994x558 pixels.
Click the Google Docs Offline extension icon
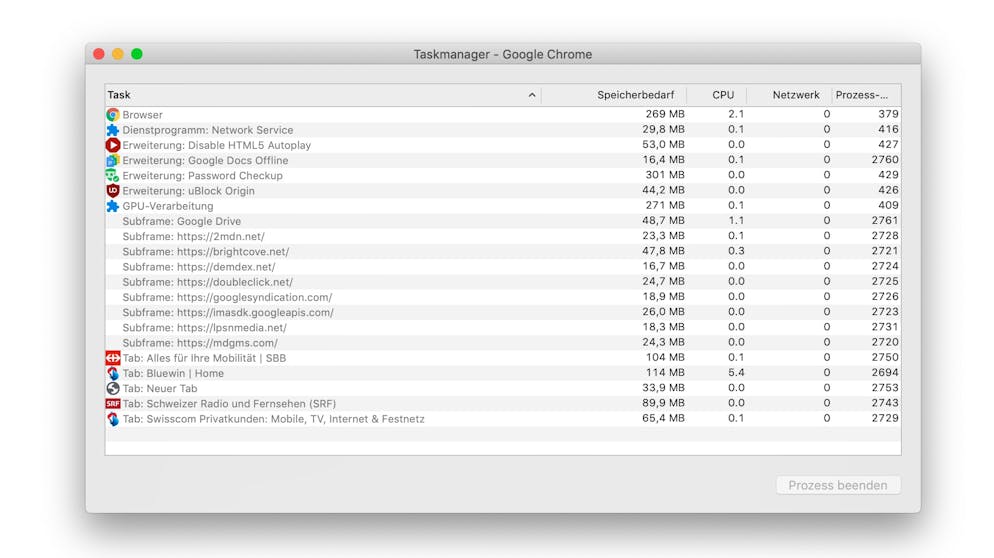[x=113, y=160]
